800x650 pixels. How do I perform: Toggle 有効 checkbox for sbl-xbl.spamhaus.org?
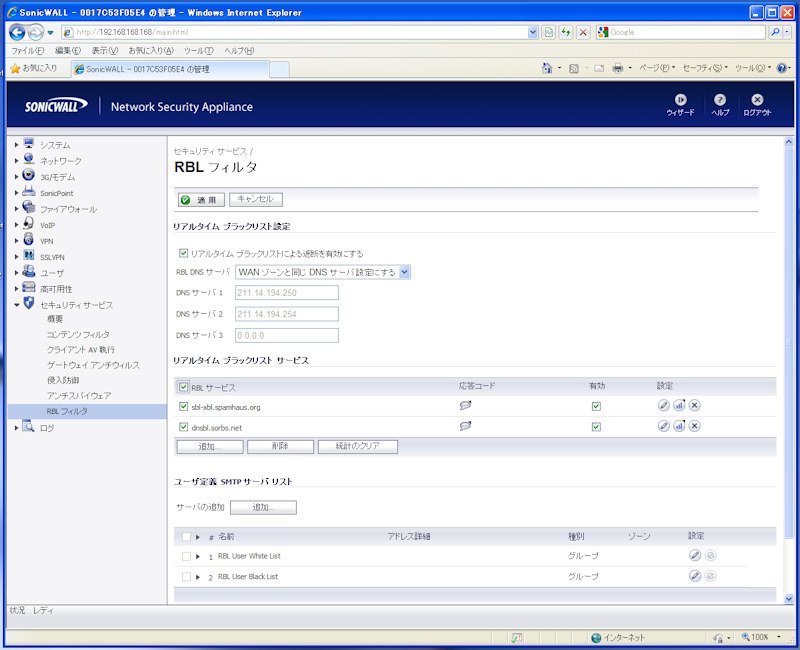click(x=596, y=407)
